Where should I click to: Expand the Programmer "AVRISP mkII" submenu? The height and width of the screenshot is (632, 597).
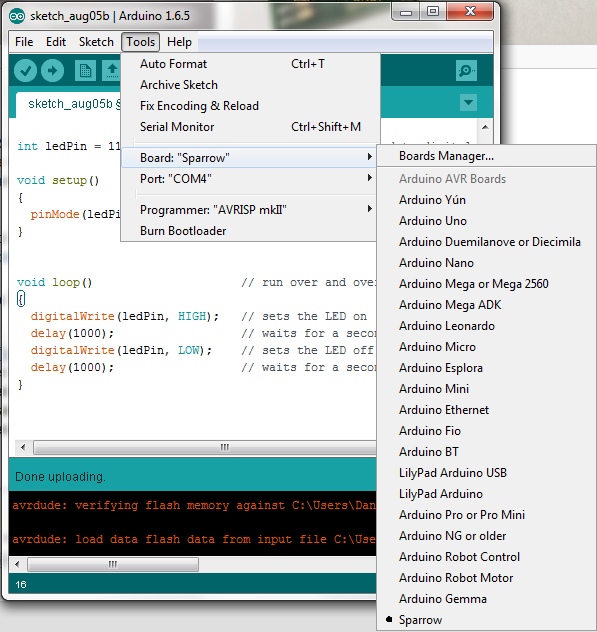[250, 210]
